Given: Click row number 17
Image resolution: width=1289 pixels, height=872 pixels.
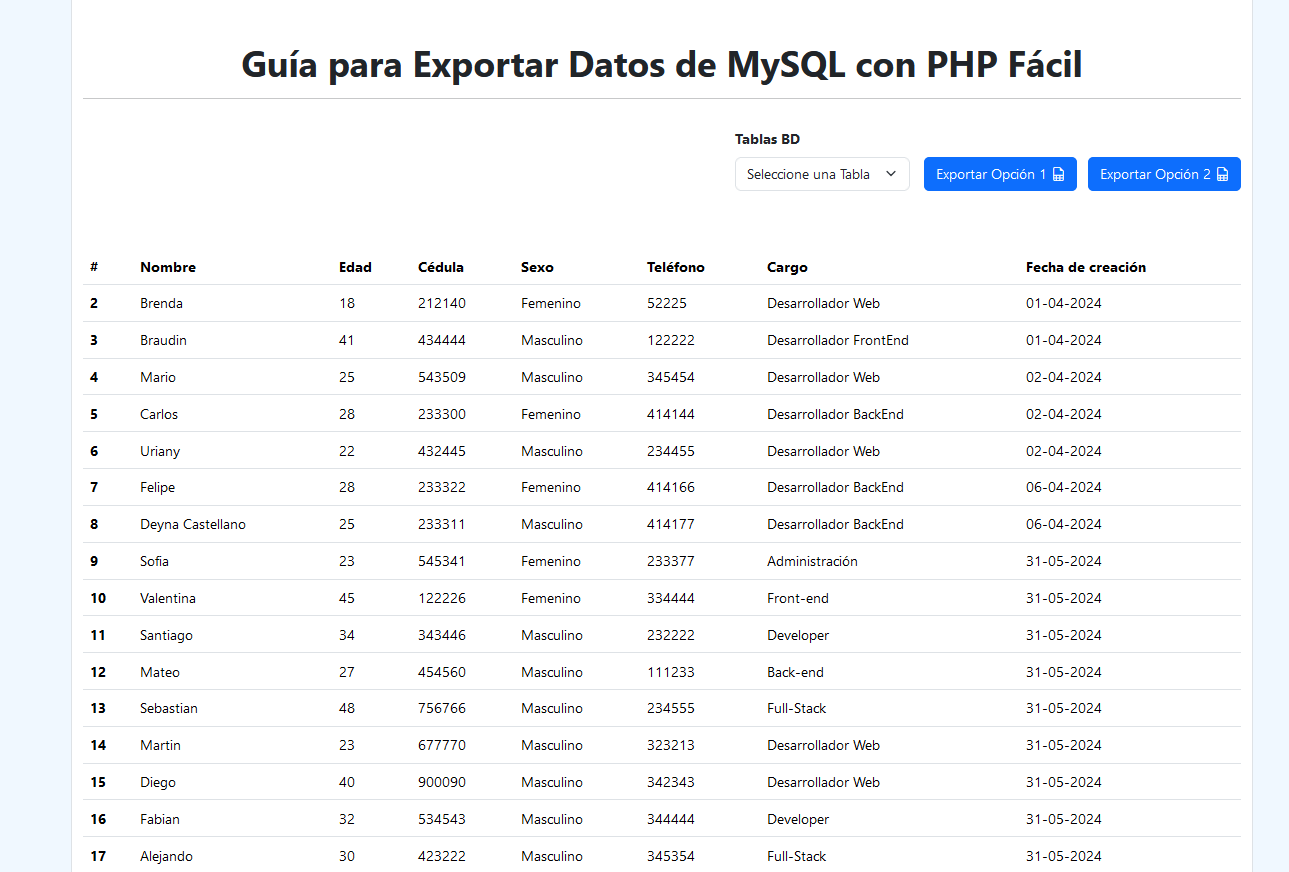Looking at the screenshot, I should (98, 856).
